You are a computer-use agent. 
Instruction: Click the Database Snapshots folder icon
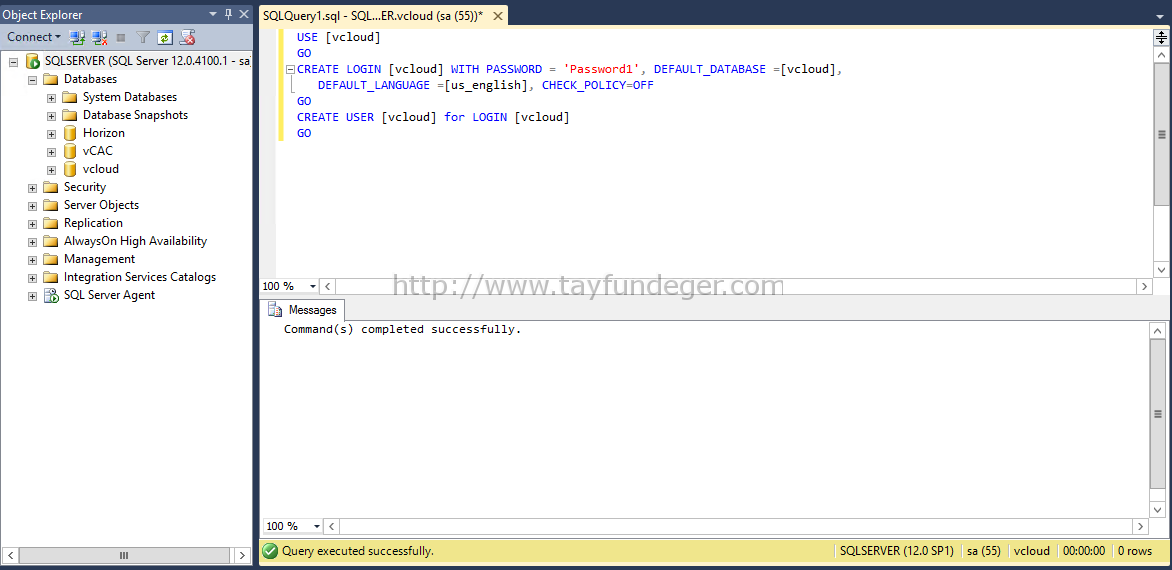(x=70, y=114)
